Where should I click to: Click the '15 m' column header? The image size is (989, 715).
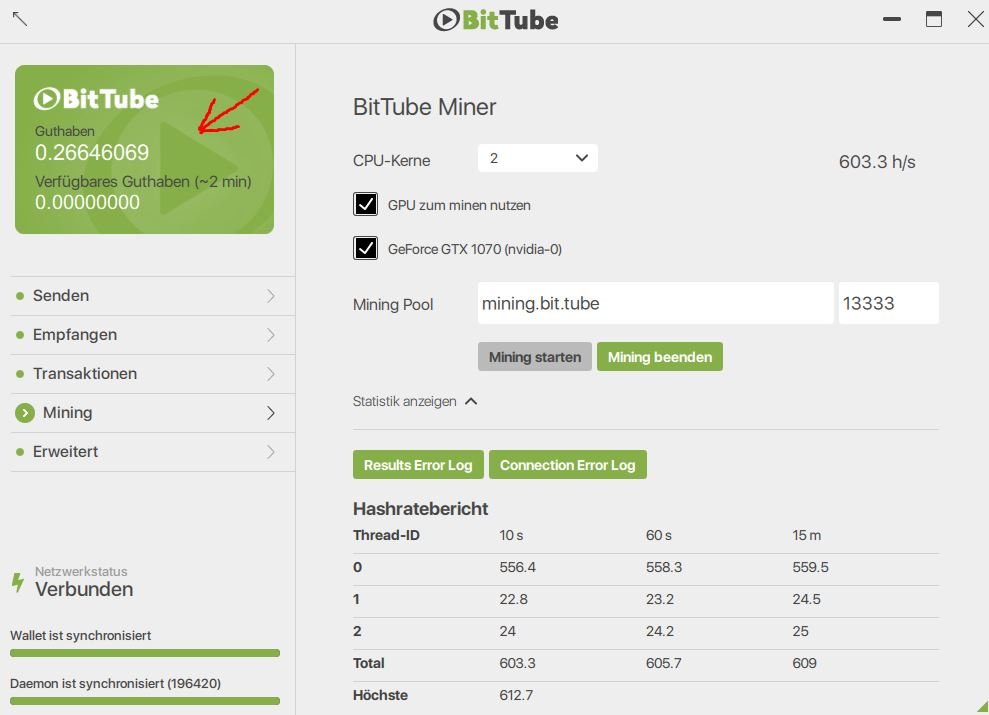point(807,535)
